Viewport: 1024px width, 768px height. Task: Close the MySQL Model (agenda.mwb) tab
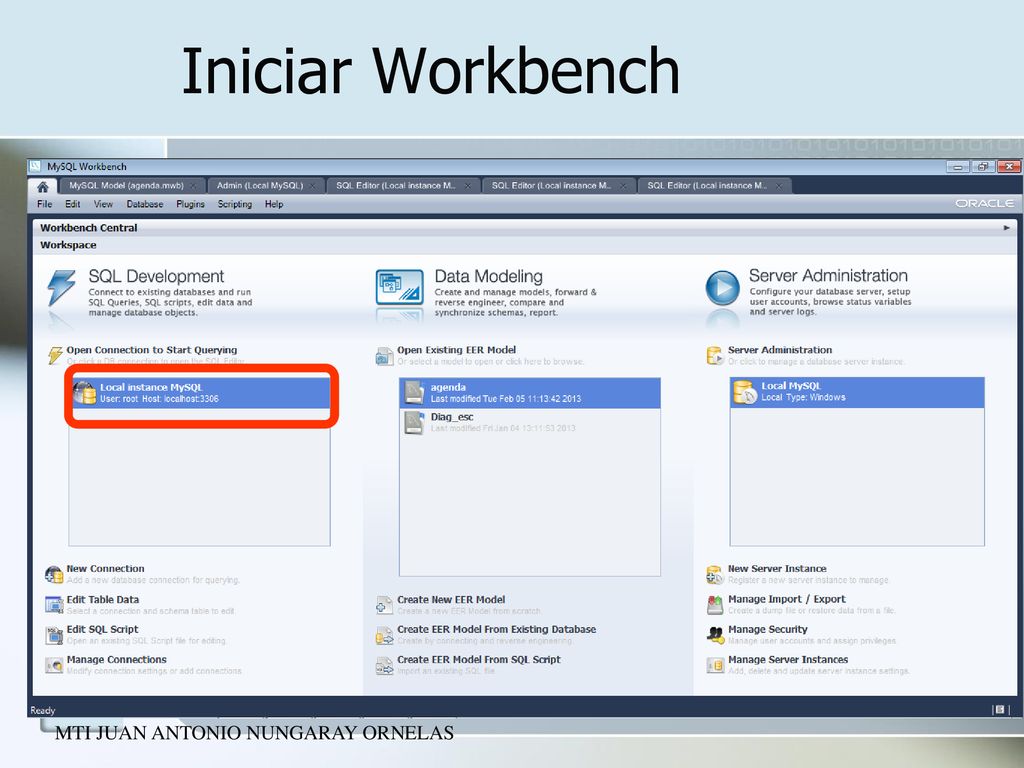pos(193,186)
